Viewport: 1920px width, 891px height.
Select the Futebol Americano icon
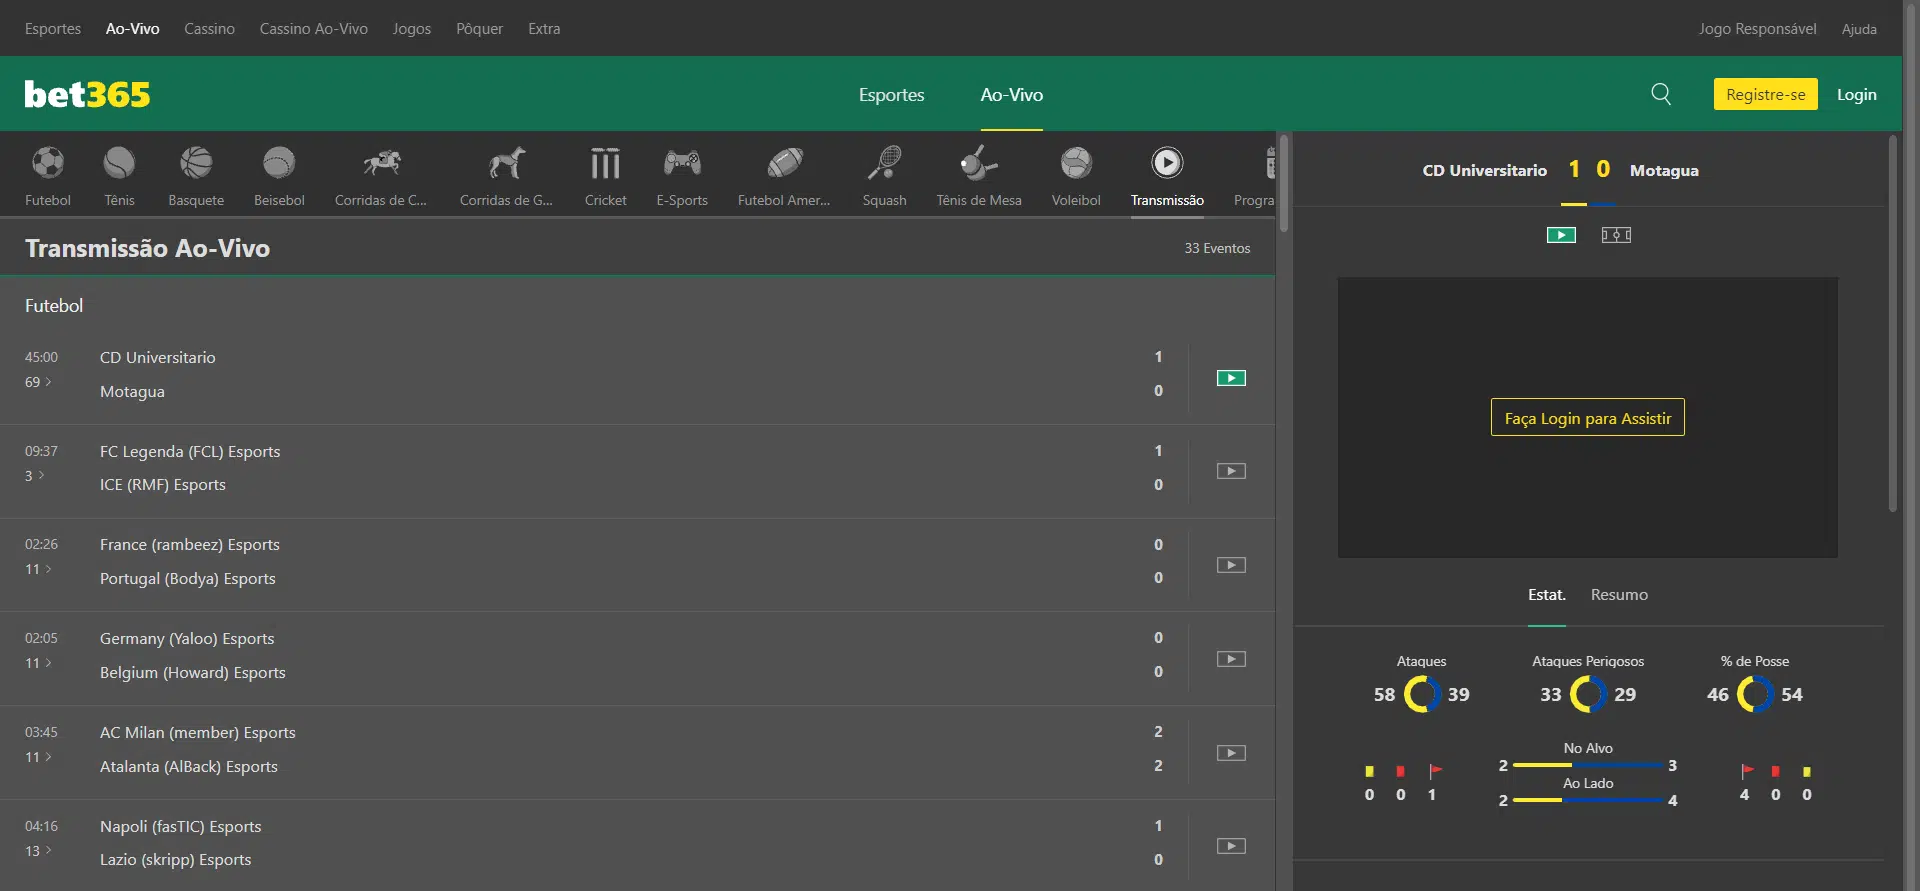785,163
